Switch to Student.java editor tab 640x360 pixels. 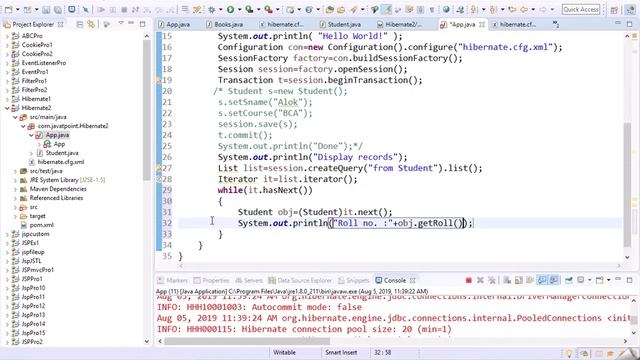coord(340,24)
